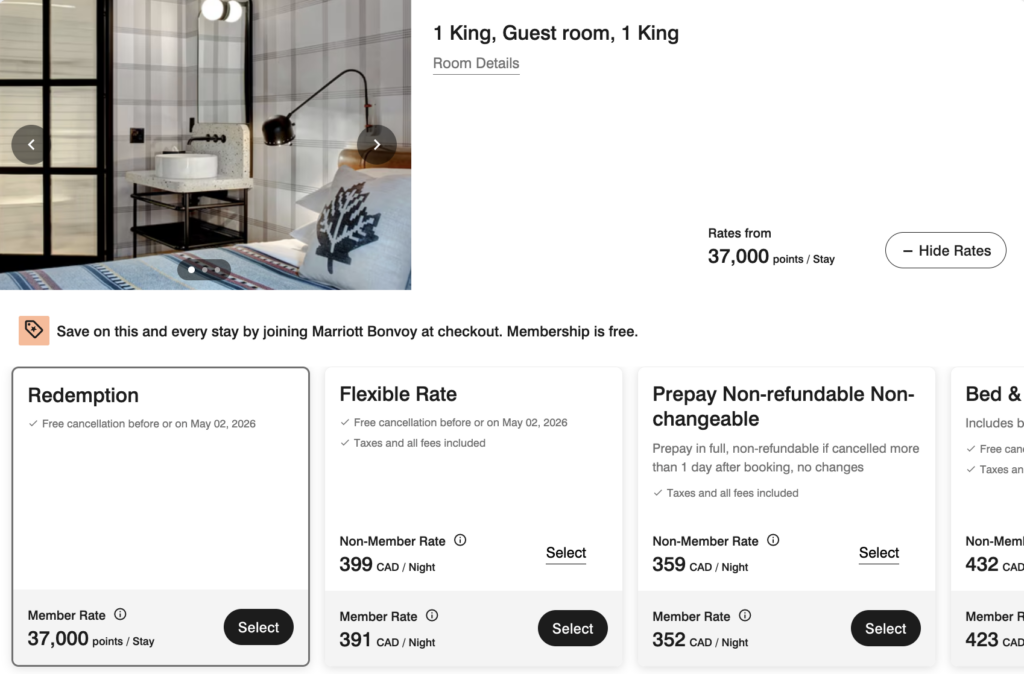Viewport: 1024px width, 674px height.
Task: Click info icon next to Flexible Non-Member Rate
Action: [460, 540]
